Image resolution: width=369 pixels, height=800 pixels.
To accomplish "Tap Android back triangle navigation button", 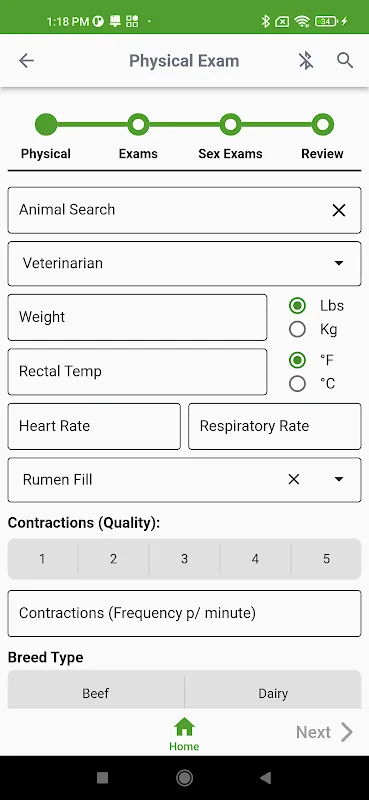I will click(265, 778).
